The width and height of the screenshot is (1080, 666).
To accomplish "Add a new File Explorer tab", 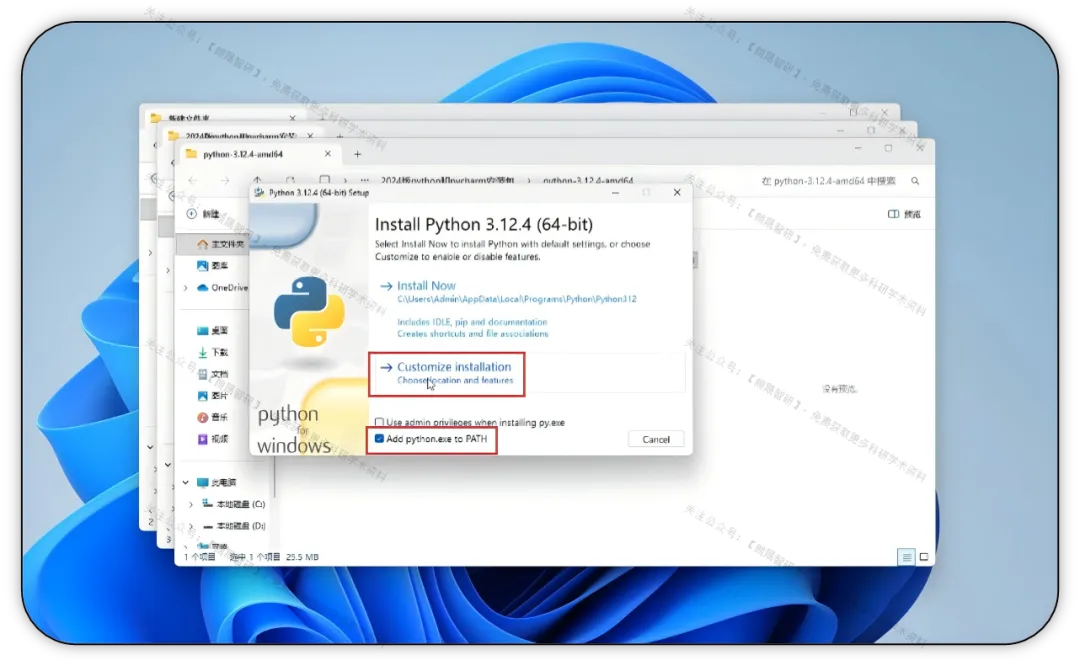I will (357, 154).
